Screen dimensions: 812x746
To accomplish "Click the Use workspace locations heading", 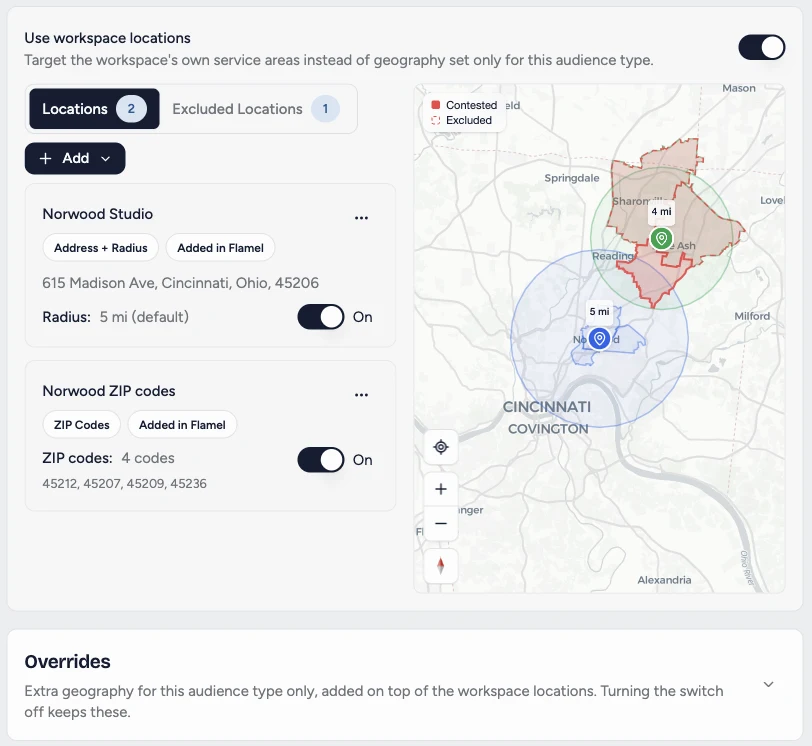I will 107,38.
